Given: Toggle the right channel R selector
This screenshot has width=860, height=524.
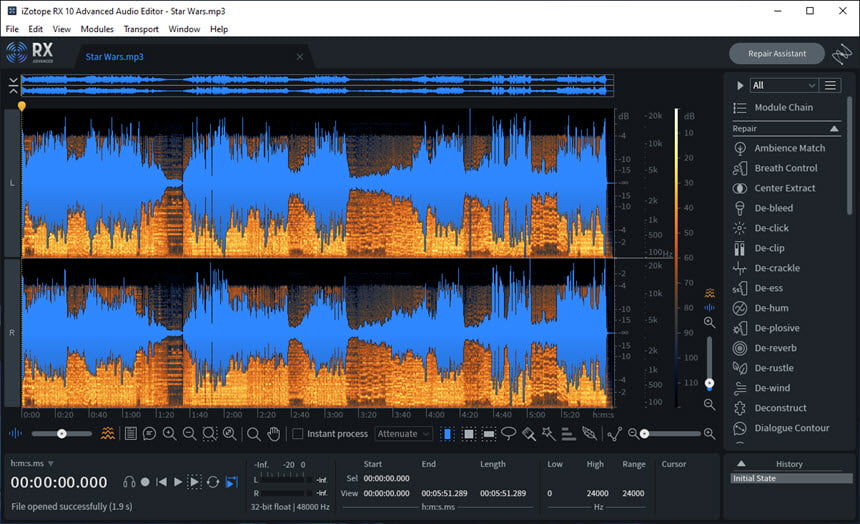Looking at the screenshot, I should point(12,333).
